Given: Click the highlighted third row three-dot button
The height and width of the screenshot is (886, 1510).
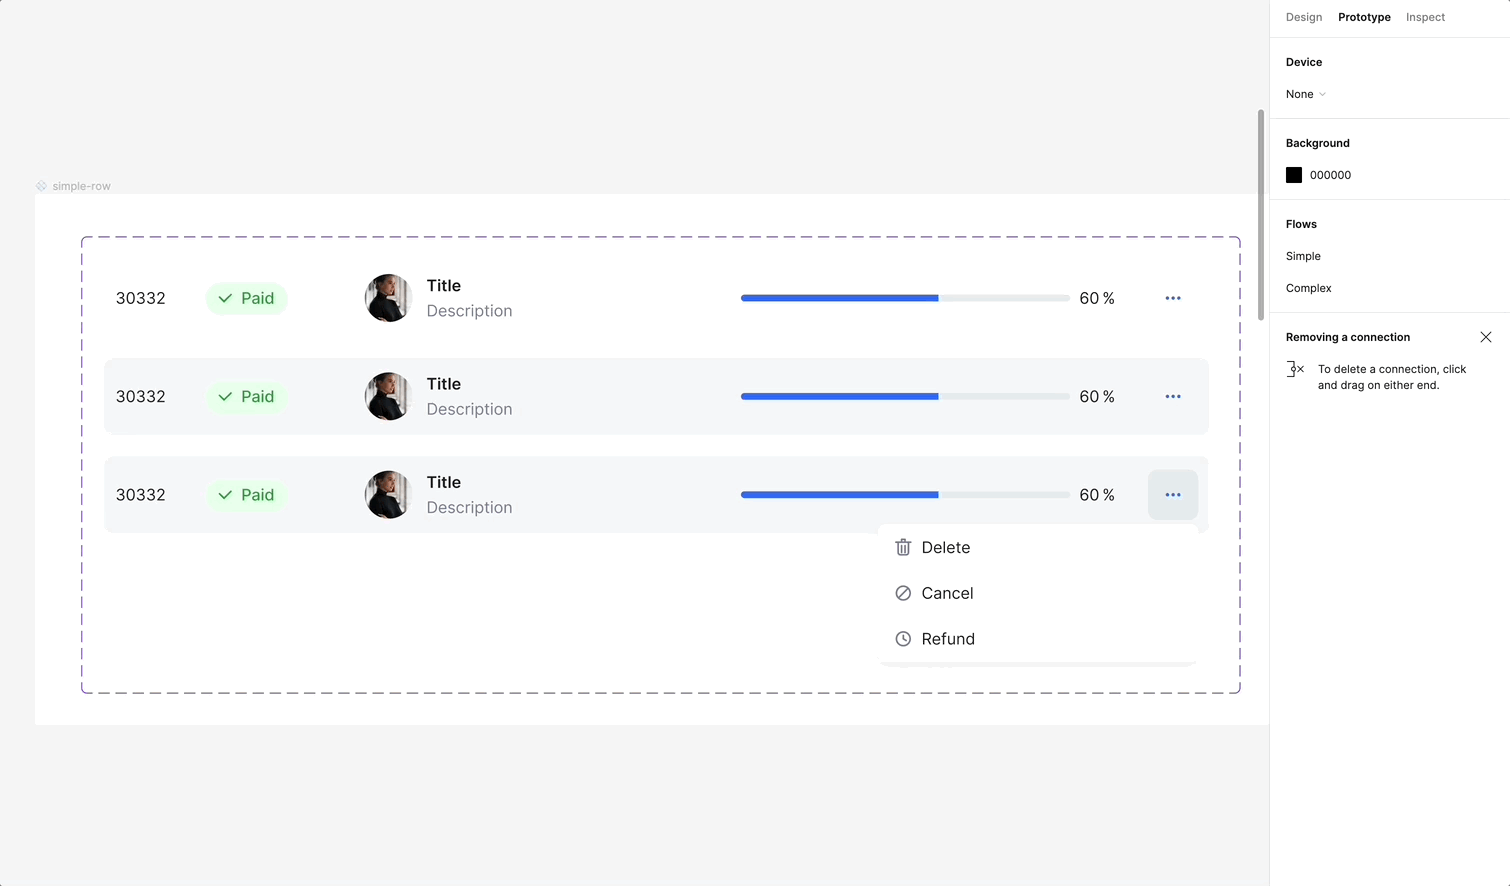Looking at the screenshot, I should pos(1173,495).
